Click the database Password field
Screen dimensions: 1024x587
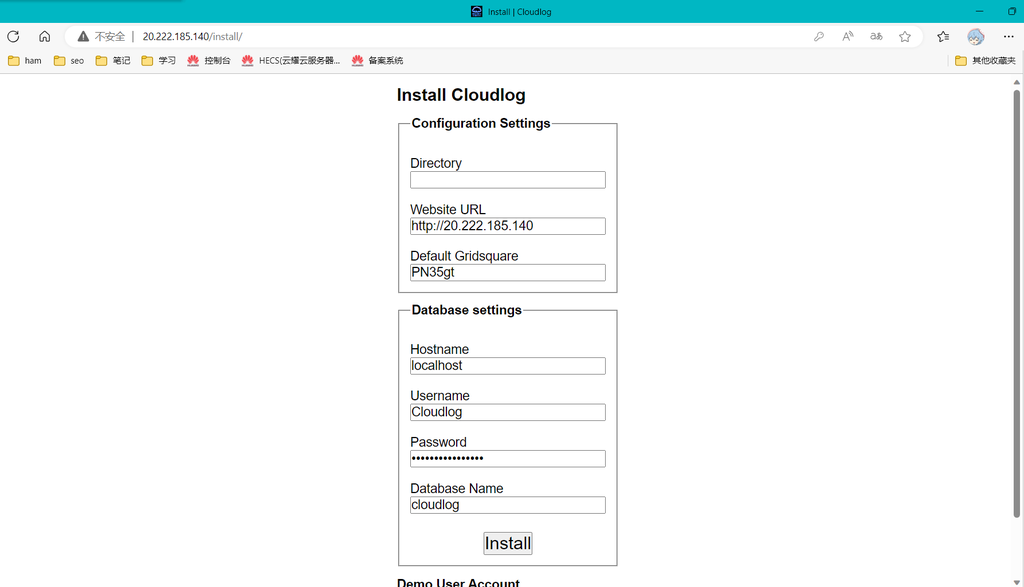pyautogui.click(x=507, y=458)
